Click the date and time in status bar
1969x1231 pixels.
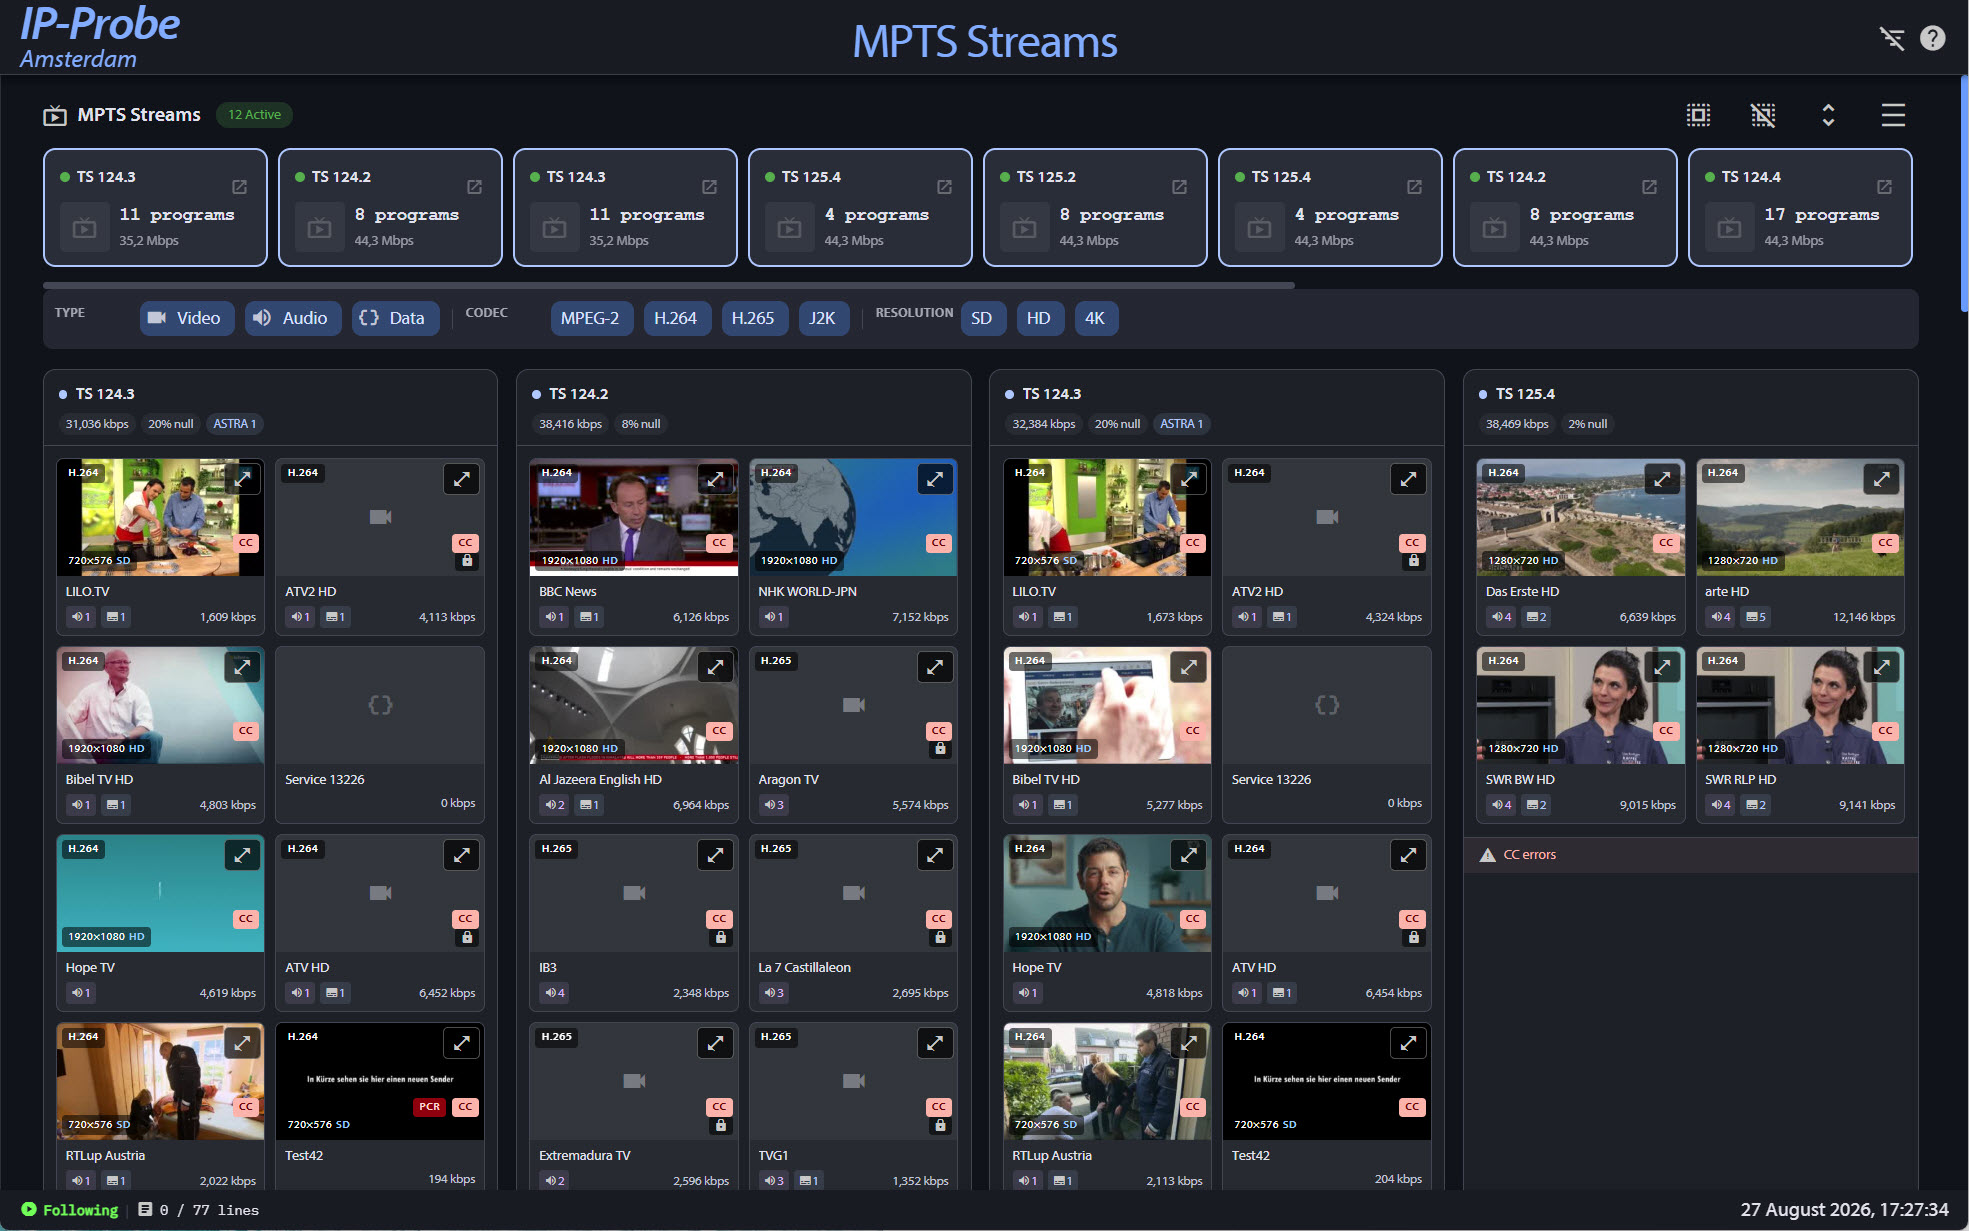point(1844,1210)
